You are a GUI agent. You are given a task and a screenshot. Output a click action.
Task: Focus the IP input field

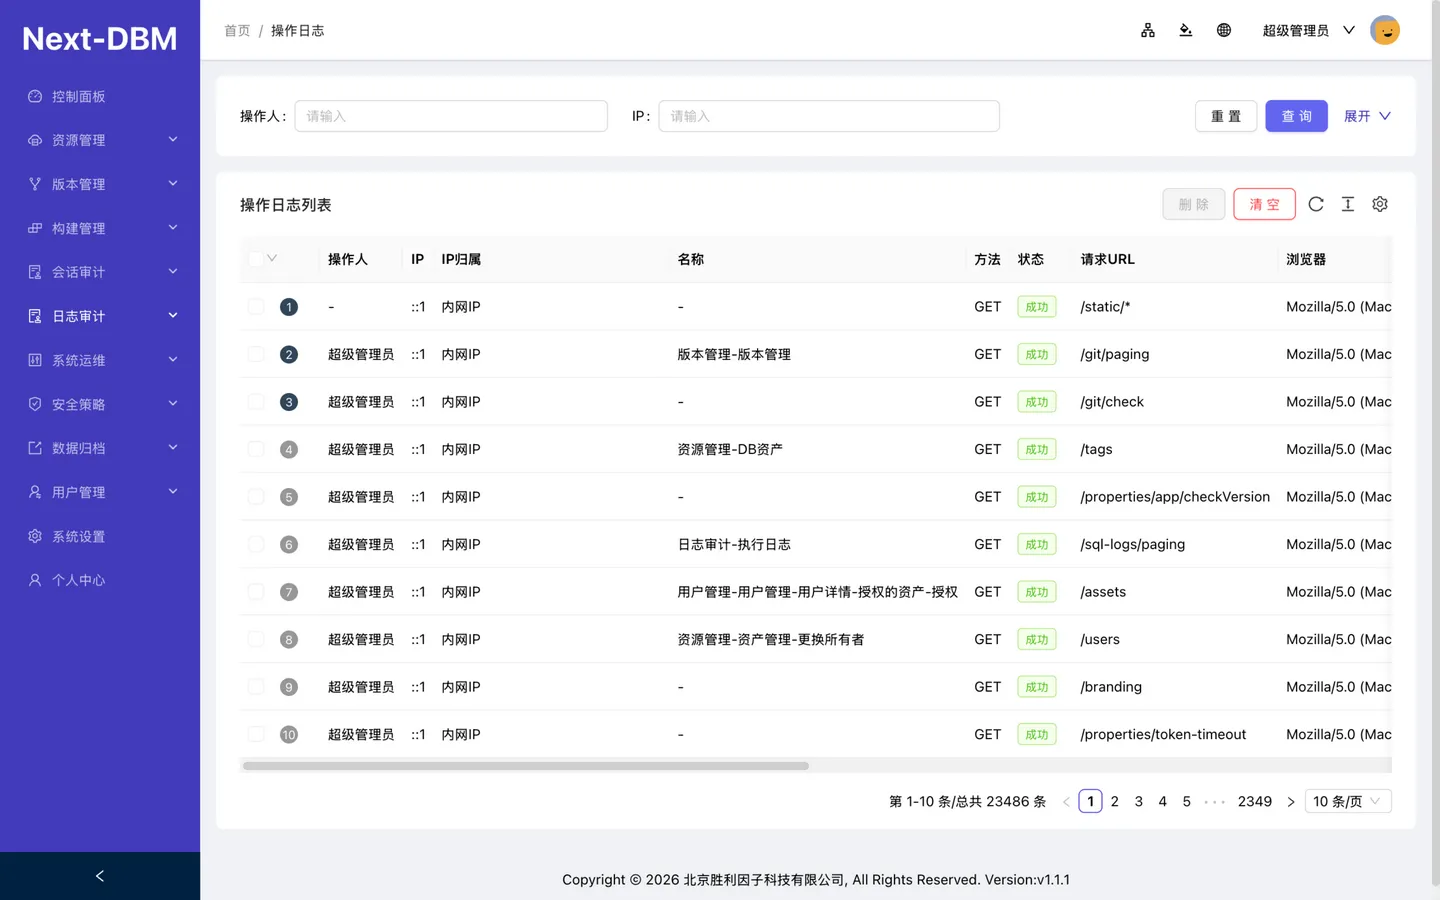(829, 116)
